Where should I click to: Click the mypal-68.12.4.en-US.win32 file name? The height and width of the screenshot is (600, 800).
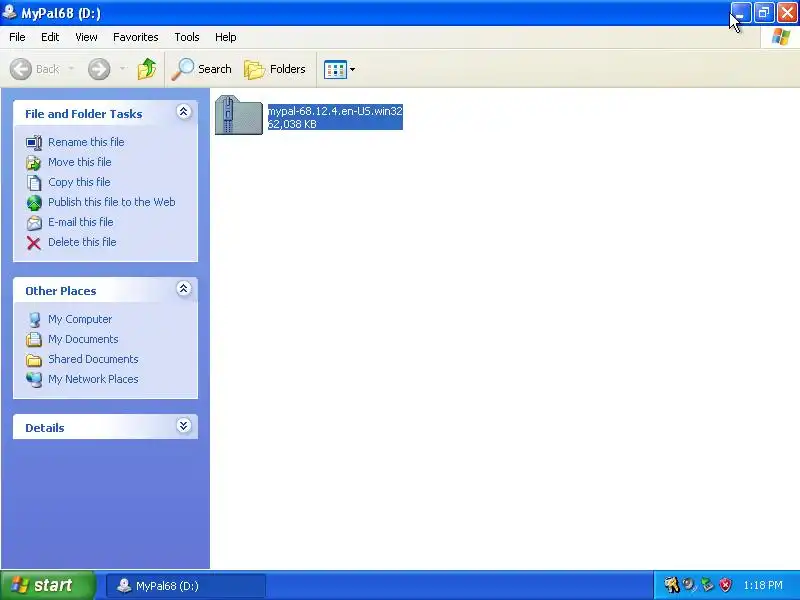(x=335, y=111)
